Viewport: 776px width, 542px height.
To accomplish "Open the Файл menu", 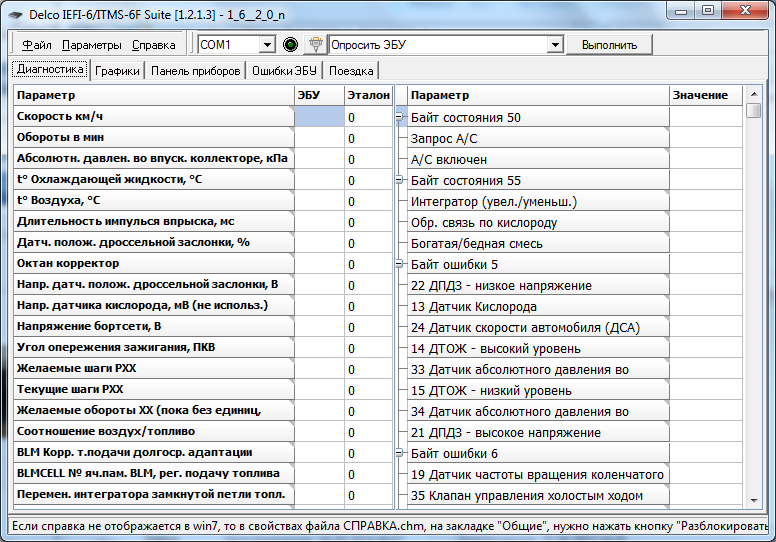I will [37, 45].
